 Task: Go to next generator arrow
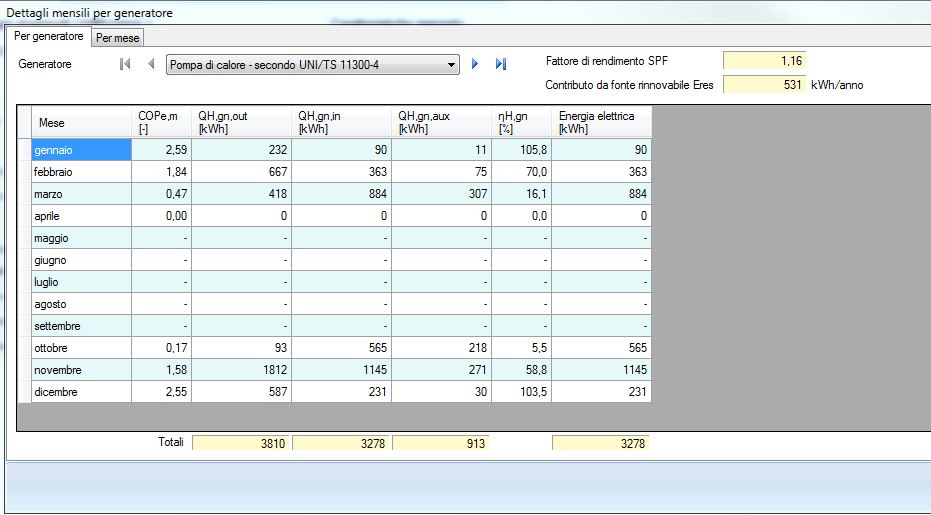click(x=475, y=64)
